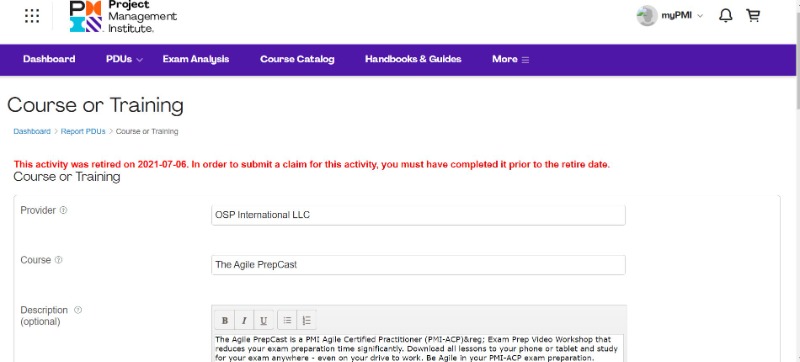Screen dimensions: 800x362
Task: Click the red retired activity notice
Action: [x=312, y=165]
